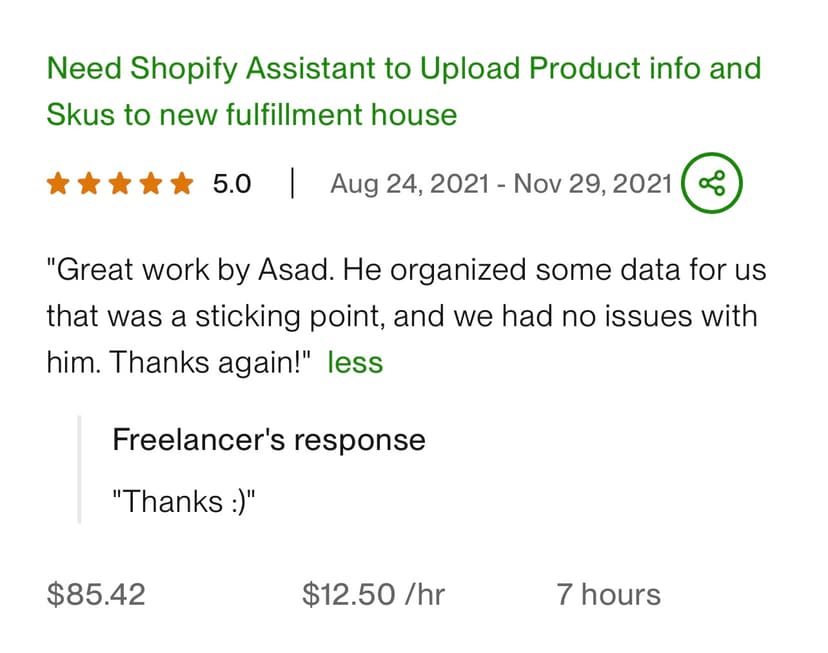Collapse the review with the less link
Viewport: 828px width, 653px height.
pyautogui.click(x=355, y=363)
